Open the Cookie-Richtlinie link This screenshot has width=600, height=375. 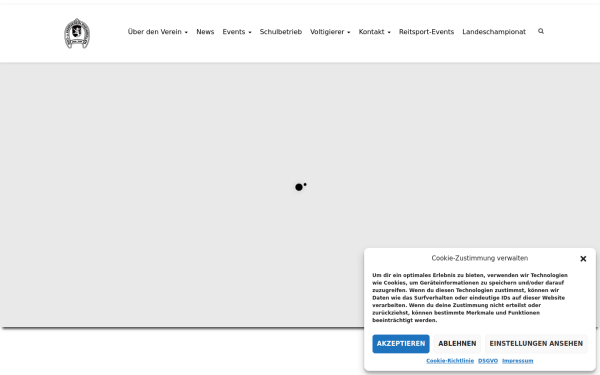(x=450, y=361)
